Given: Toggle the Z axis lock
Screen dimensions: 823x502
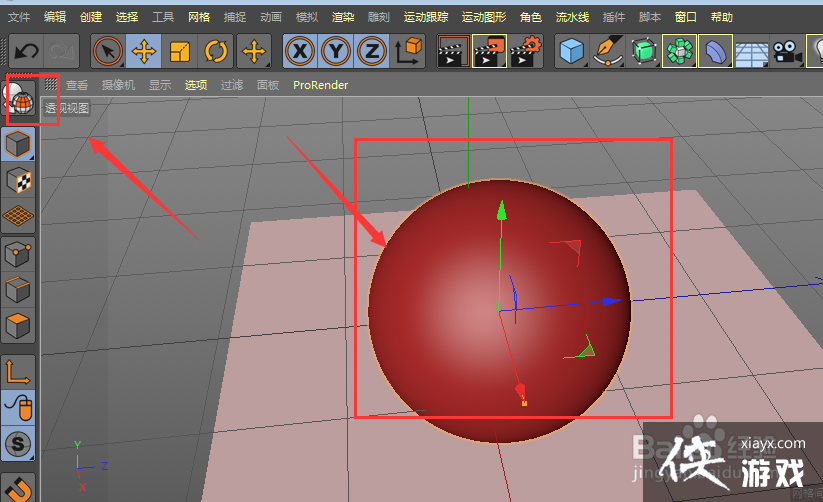Looking at the screenshot, I should tap(372, 51).
